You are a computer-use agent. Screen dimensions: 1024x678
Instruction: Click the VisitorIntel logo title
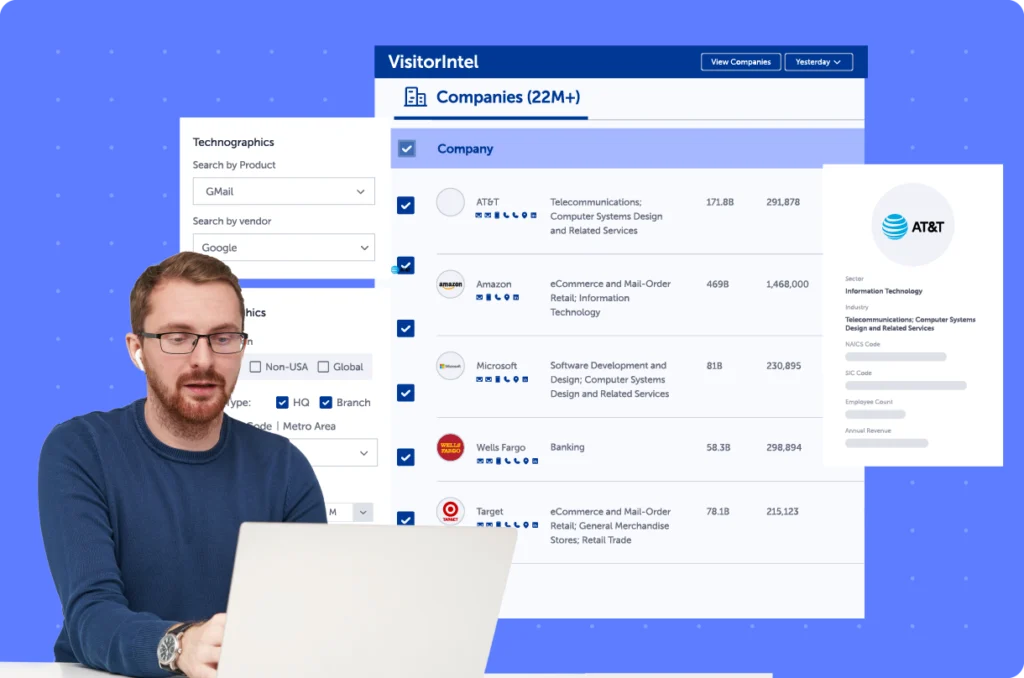[433, 62]
